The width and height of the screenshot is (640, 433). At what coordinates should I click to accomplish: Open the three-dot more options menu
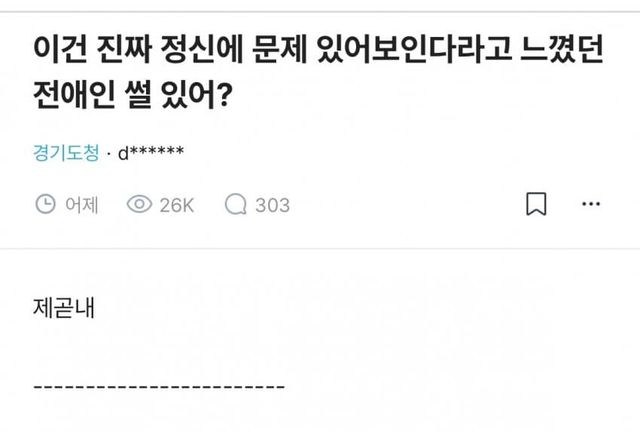coord(592,205)
